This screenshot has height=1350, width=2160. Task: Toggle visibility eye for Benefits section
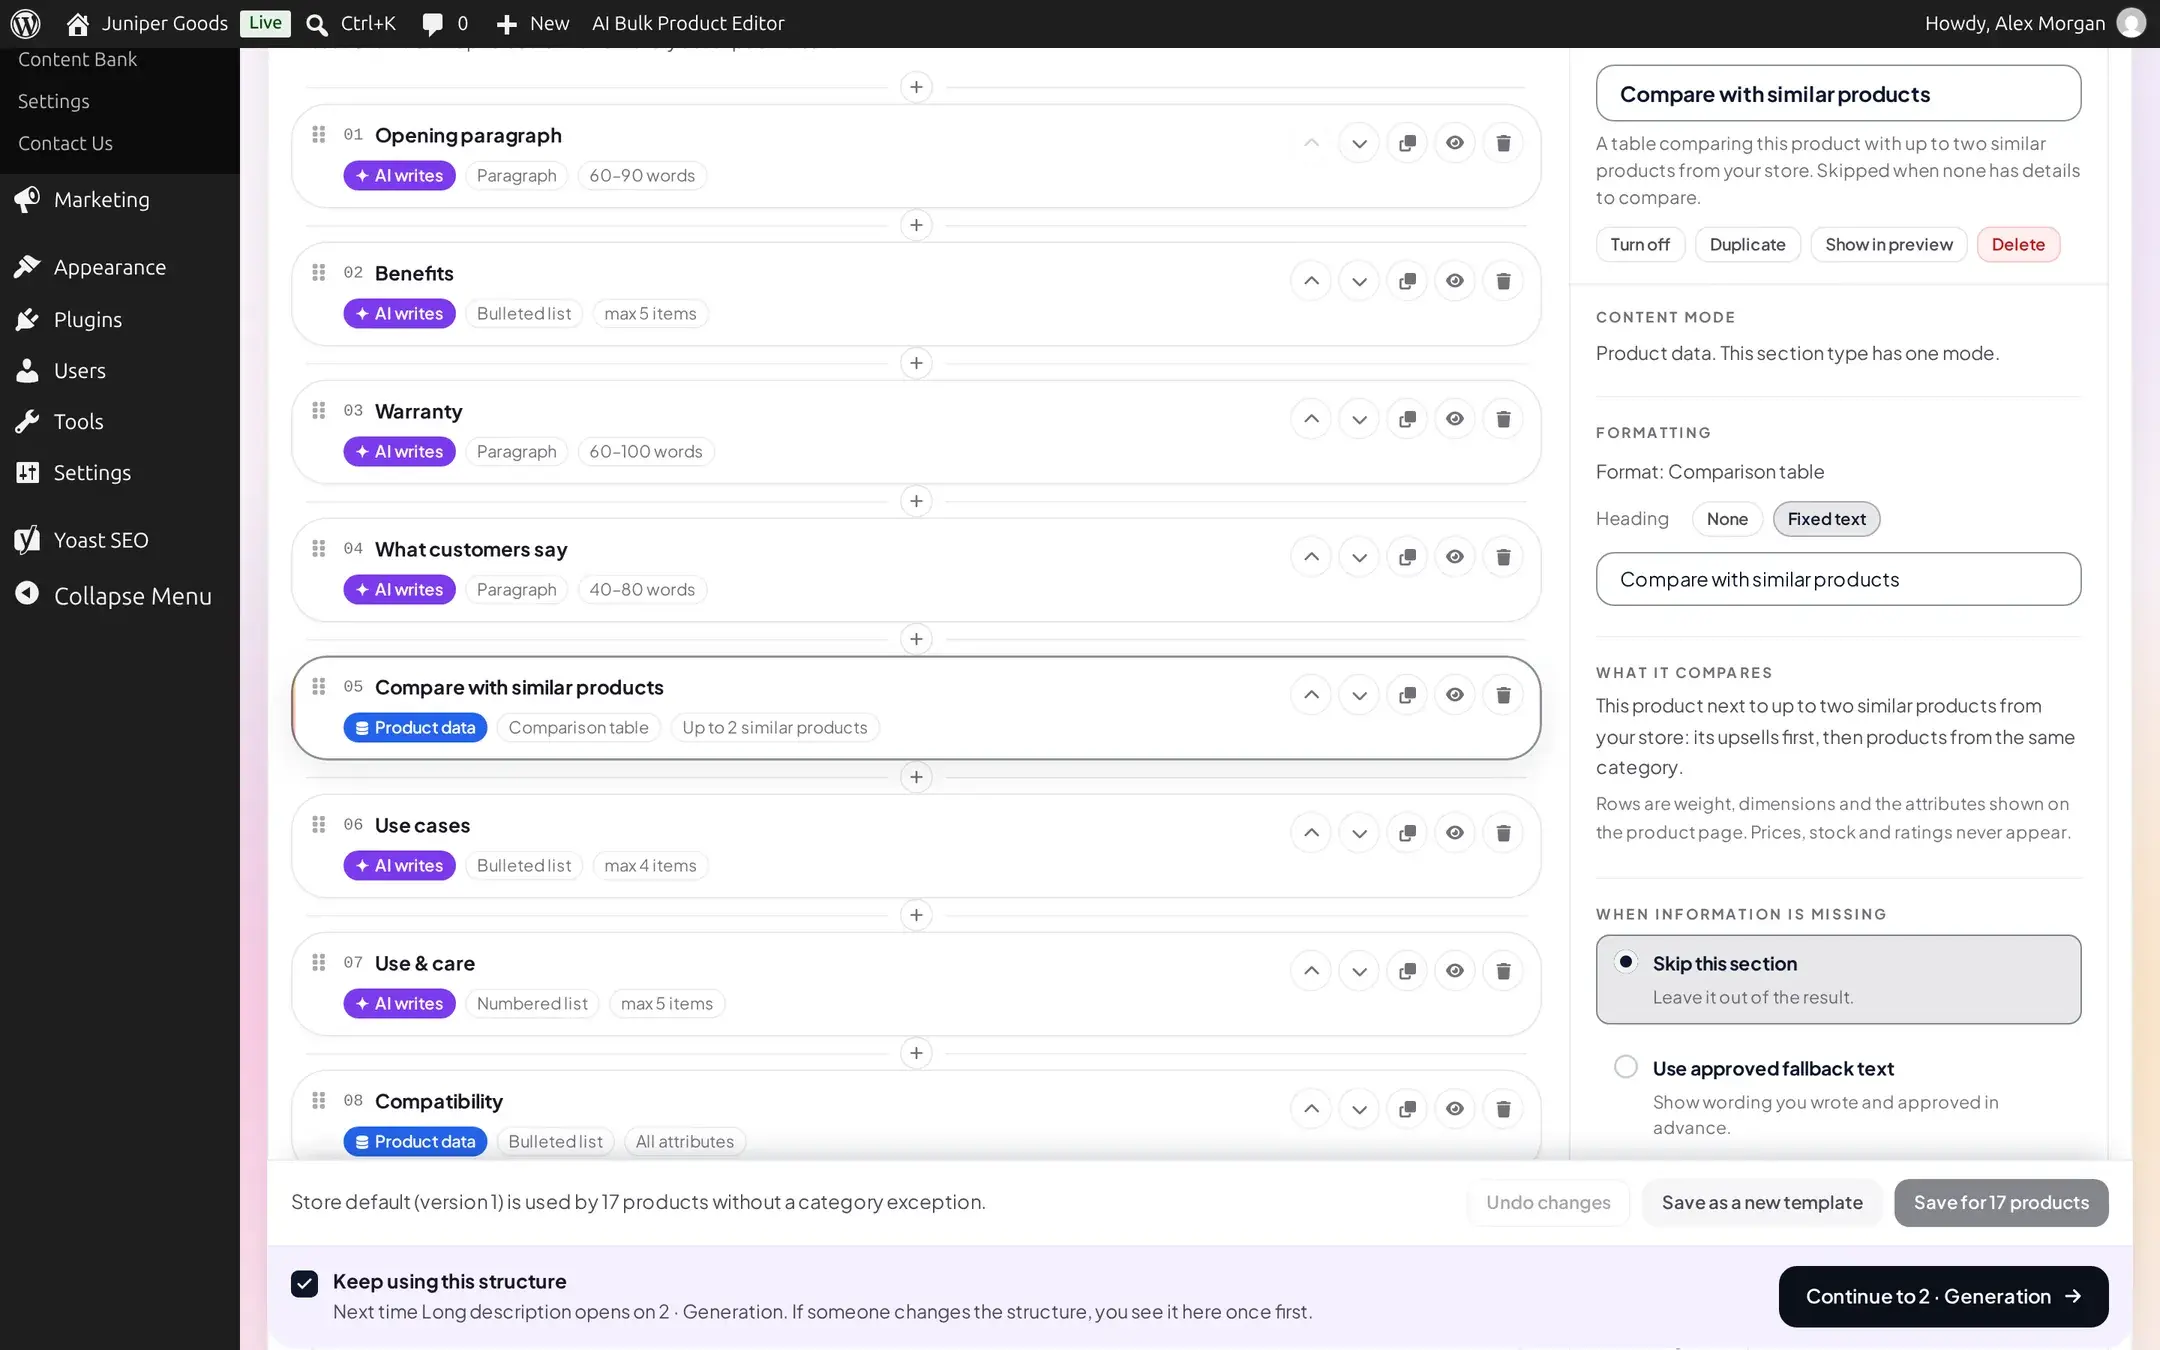(x=1455, y=281)
